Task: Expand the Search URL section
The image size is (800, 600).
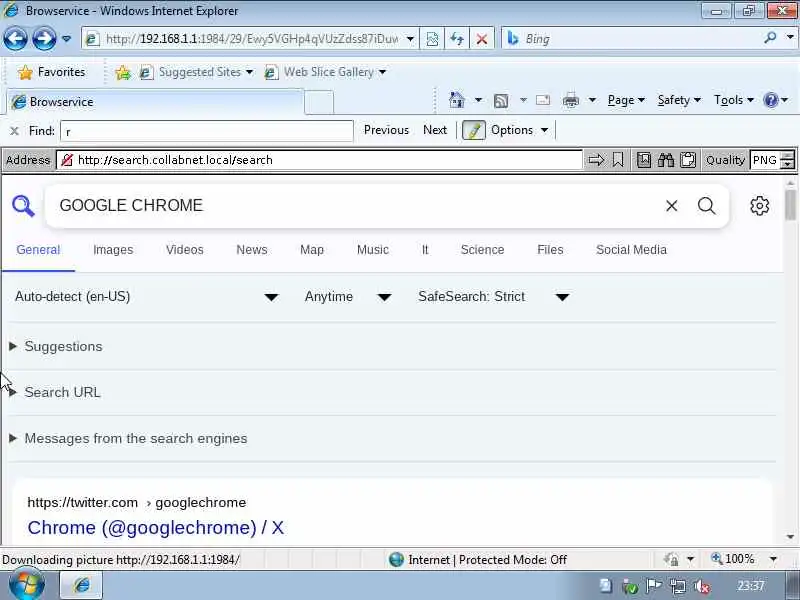Action: (62, 392)
